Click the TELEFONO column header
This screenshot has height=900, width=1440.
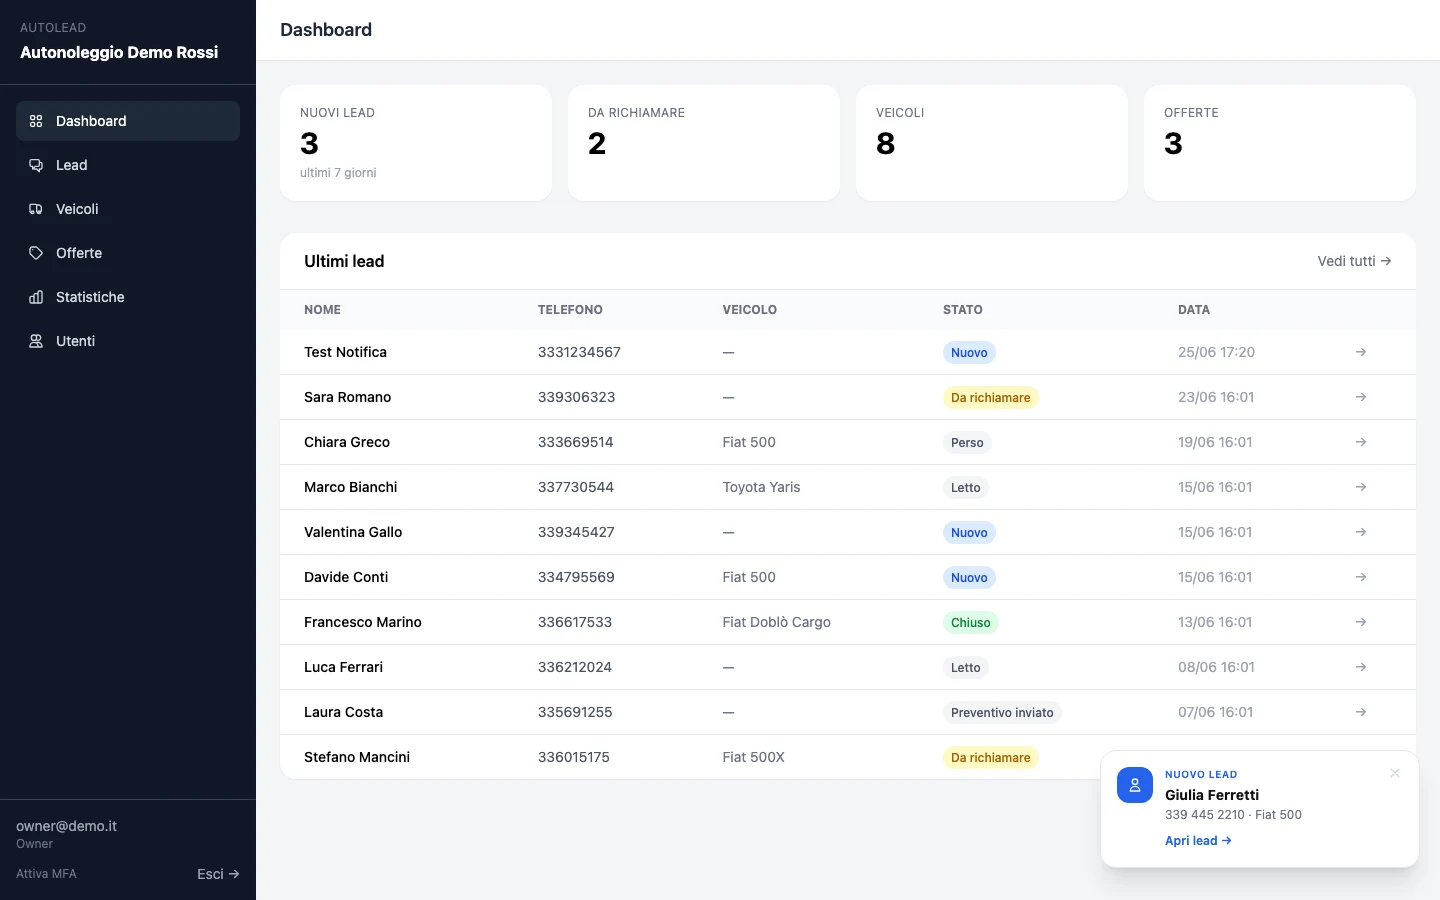pyautogui.click(x=570, y=310)
